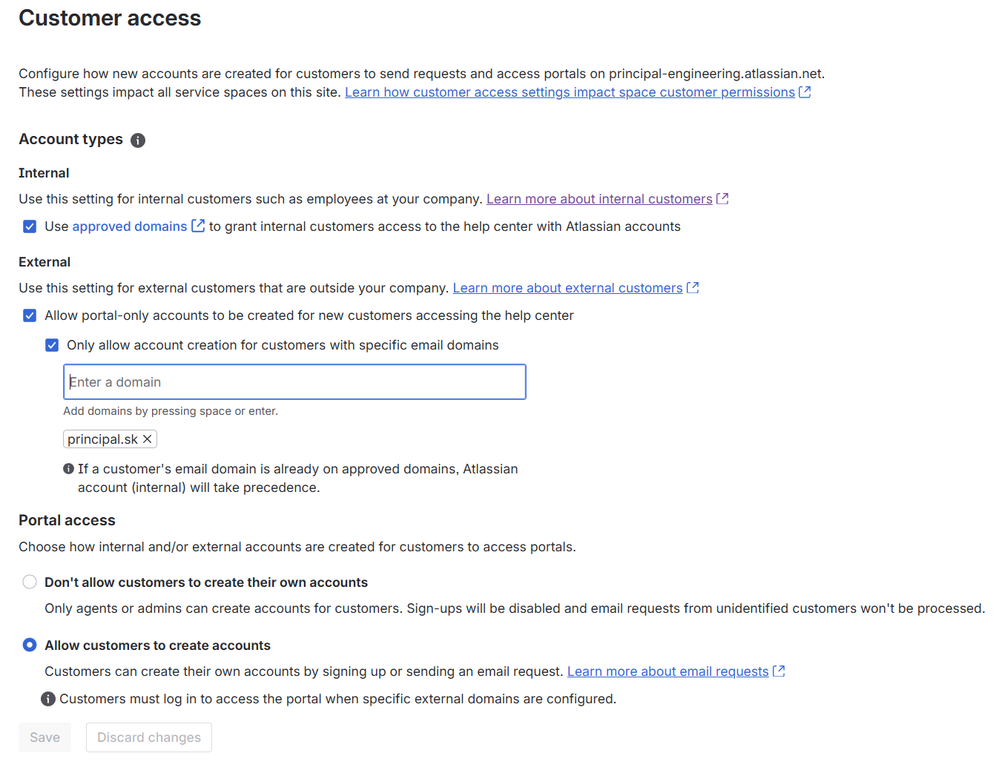Click external link icon beside Learn more about email requests

[x=779, y=671]
